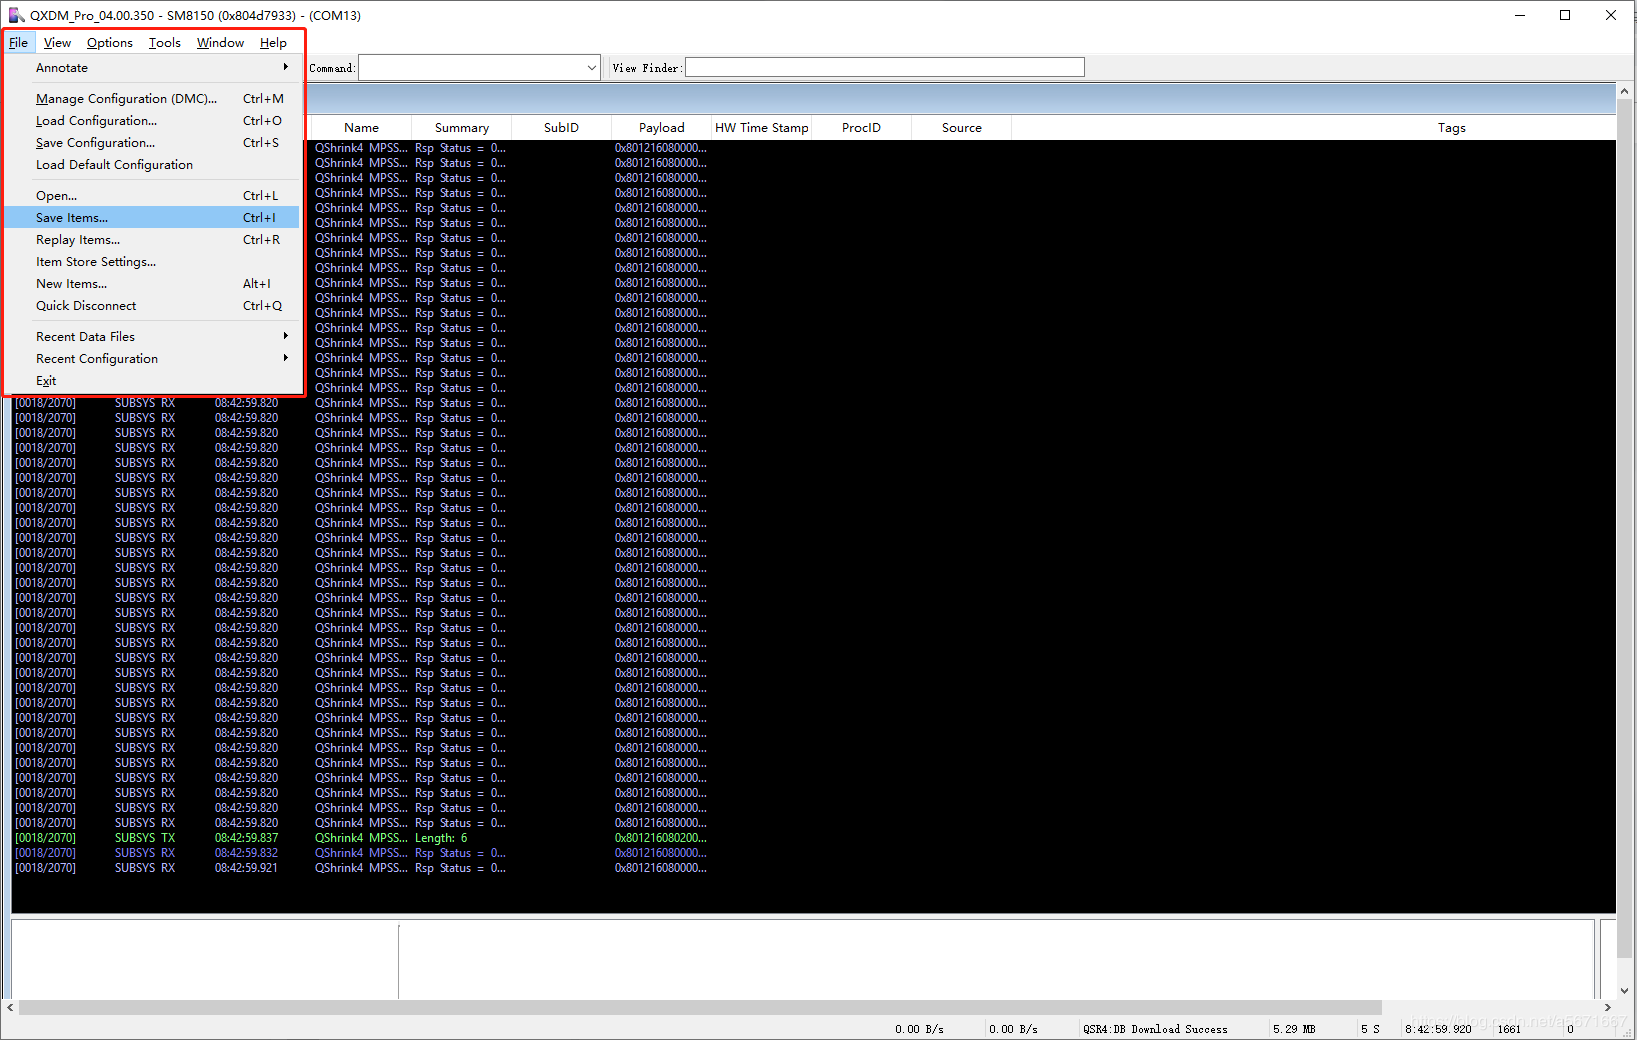
Task: Sort by Source column header
Action: pos(961,128)
